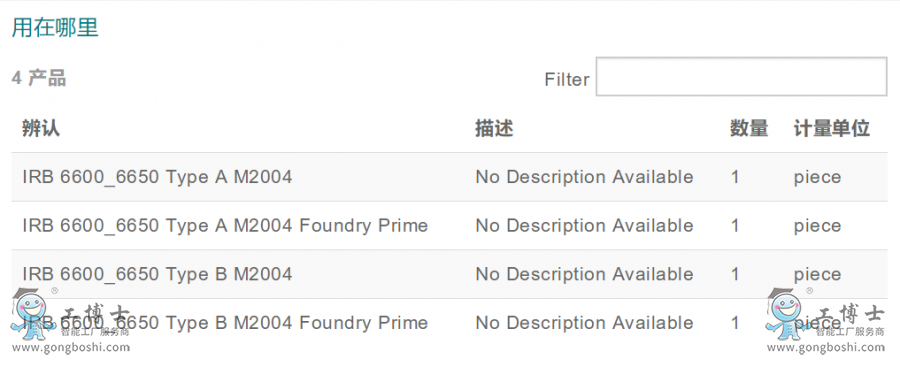This screenshot has height=367, width=900.
Task: Click the 用在哪里 section heading
Action: [x=55, y=27]
